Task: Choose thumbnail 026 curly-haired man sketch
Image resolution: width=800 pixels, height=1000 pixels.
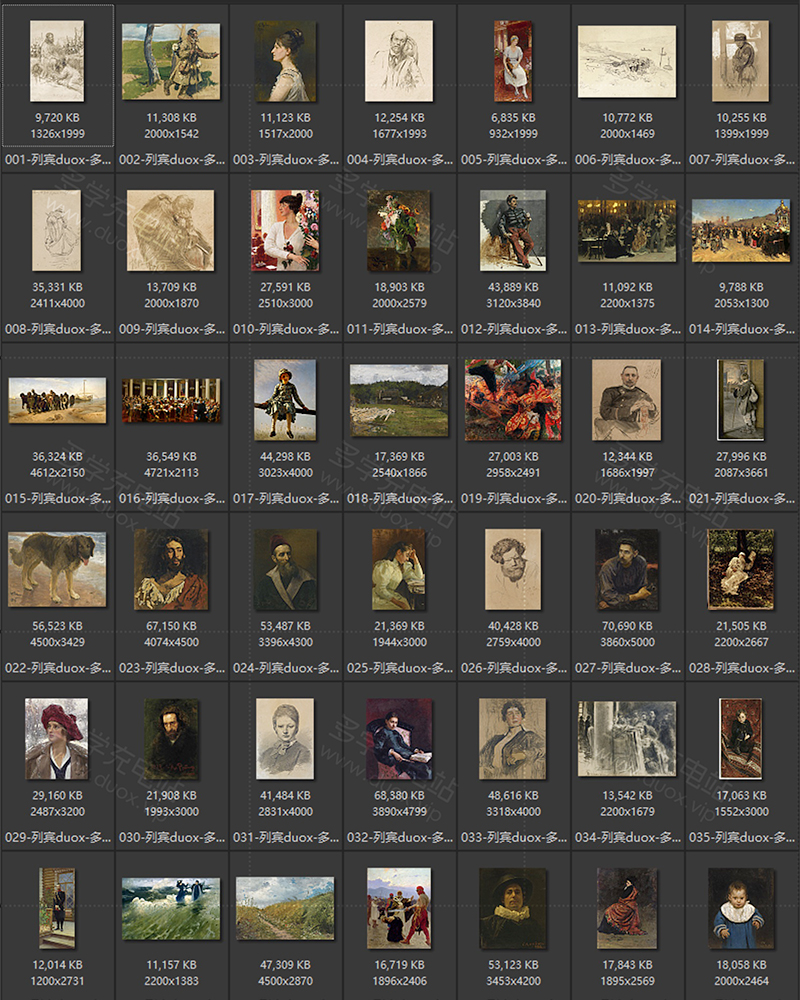Action: (x=513, y=570)
